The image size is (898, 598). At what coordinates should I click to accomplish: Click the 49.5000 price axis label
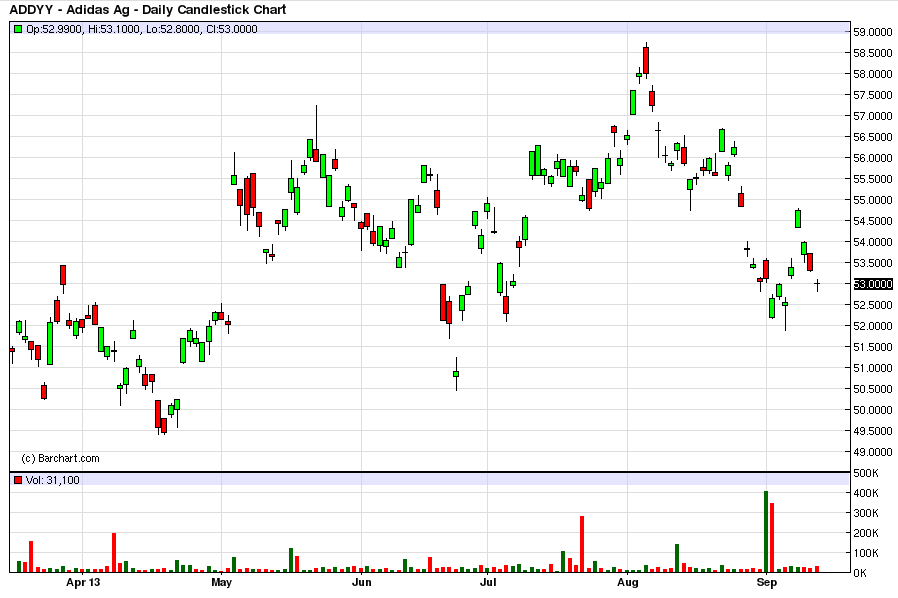coord(873,431)
